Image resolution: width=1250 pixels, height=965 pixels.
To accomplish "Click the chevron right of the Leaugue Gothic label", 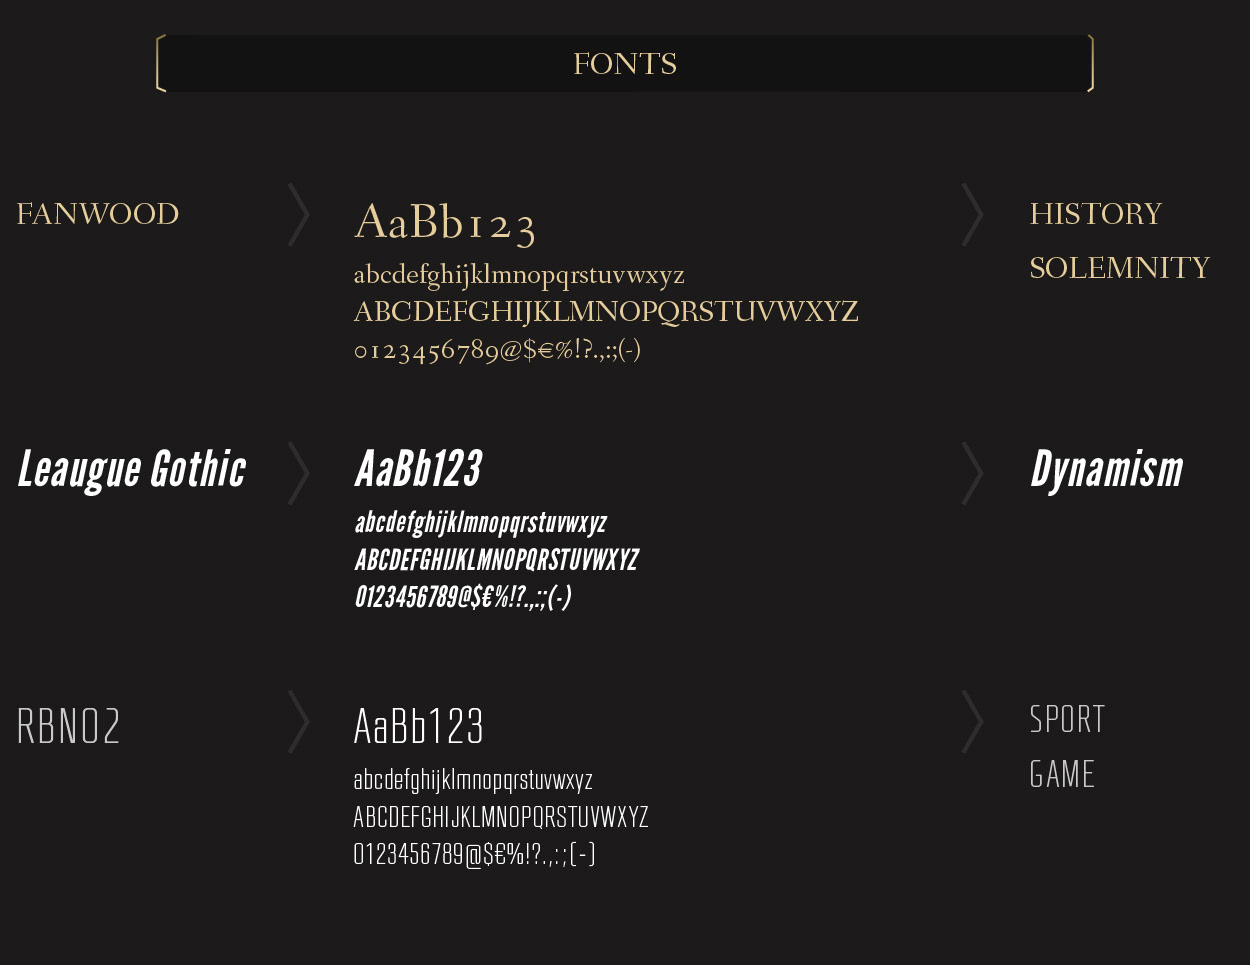I will point(299,473).
